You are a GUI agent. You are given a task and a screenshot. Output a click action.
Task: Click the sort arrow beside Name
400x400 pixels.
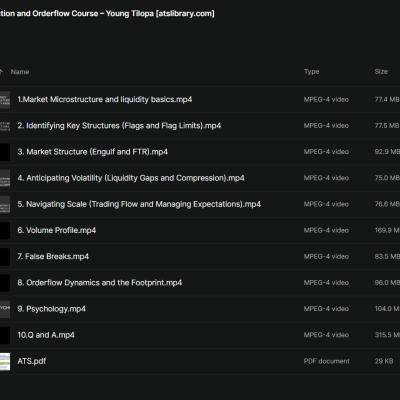1,72
